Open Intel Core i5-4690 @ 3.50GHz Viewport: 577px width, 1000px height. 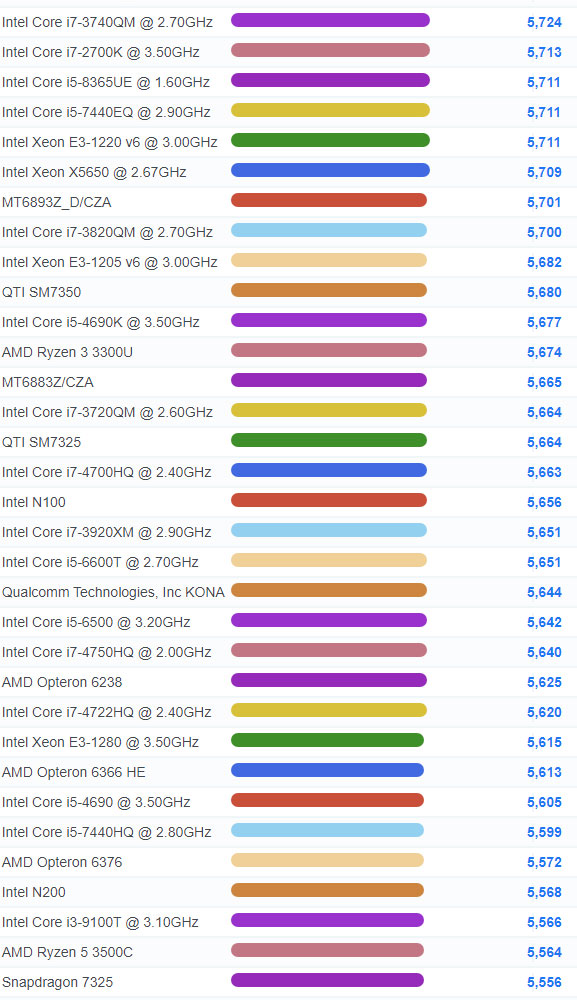96,802
